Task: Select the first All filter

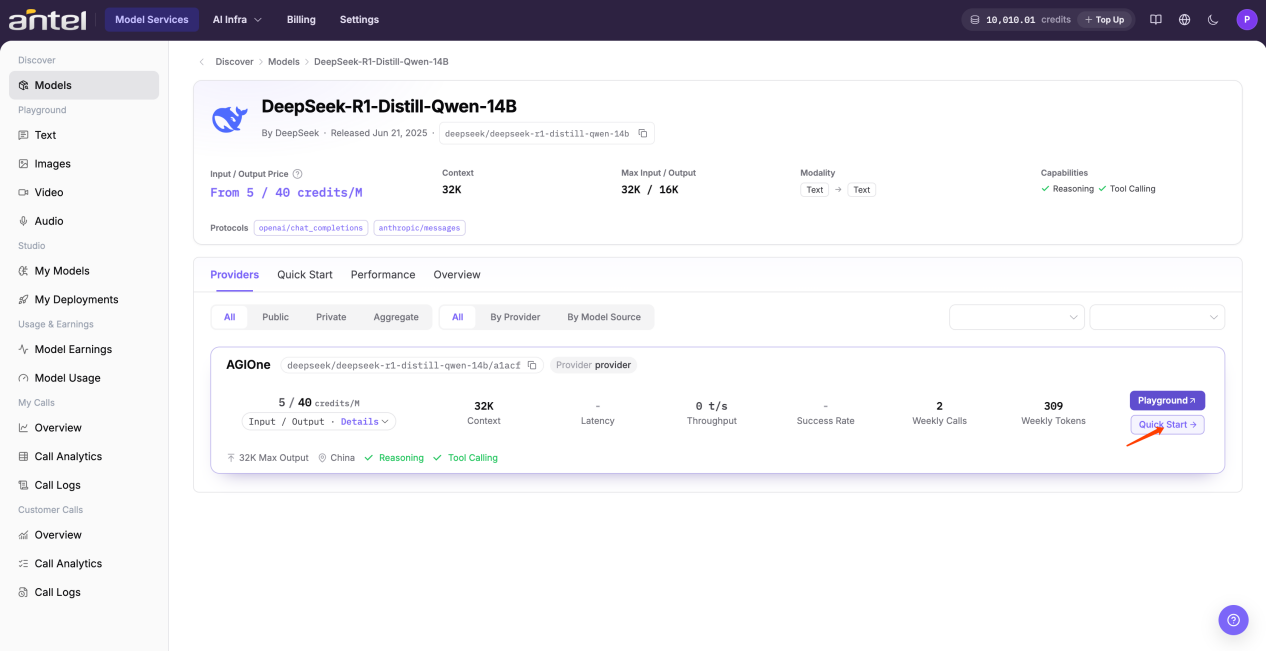Action: tap(229, 317)
